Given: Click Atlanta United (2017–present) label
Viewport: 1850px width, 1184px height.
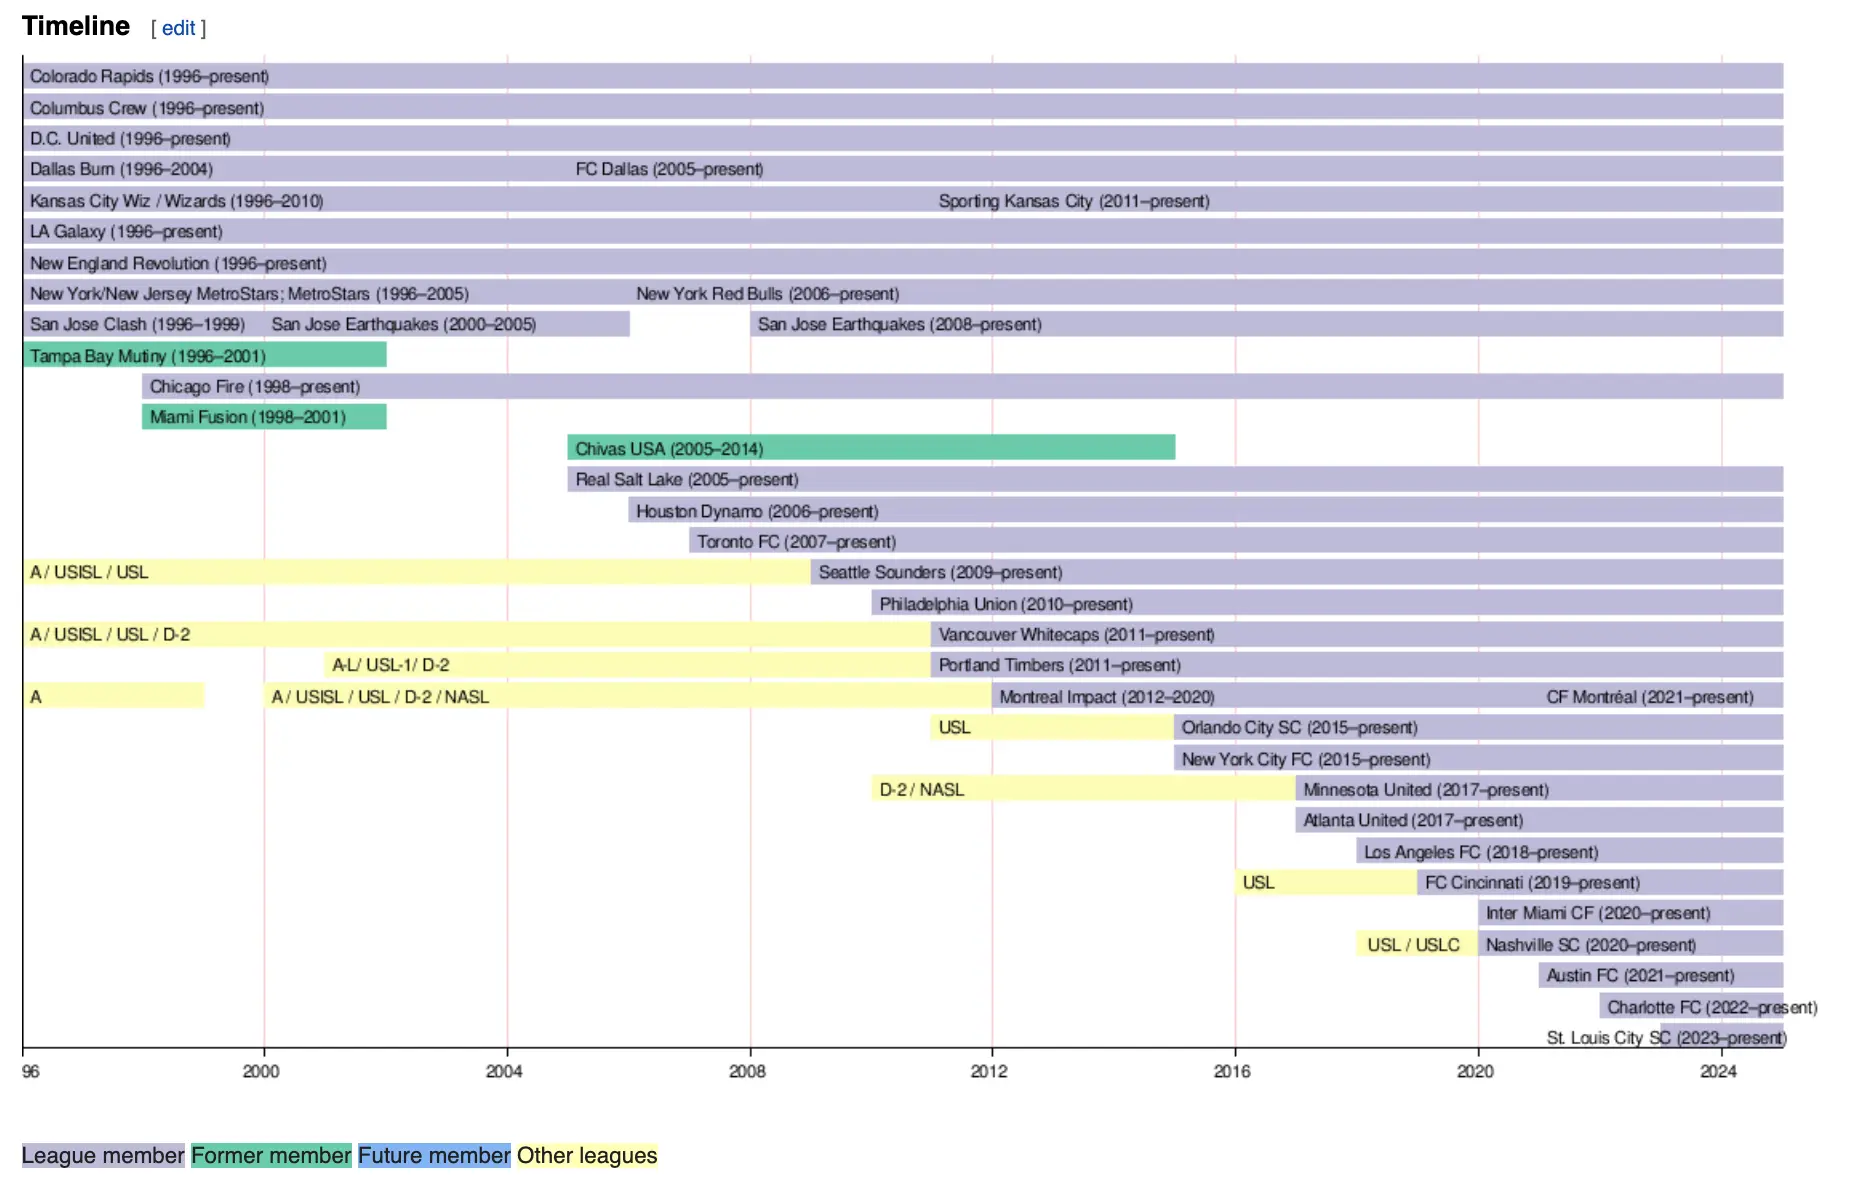Looking at the screenshot, I should point(1413,820).
